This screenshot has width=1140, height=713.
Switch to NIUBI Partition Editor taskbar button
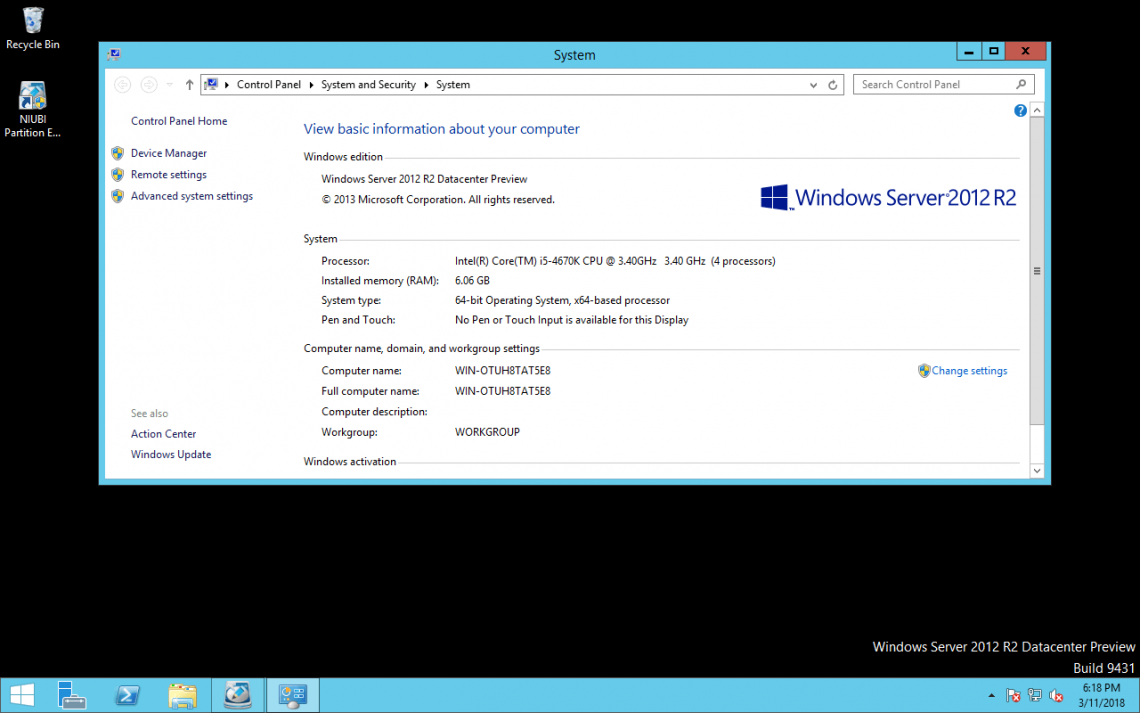[238, 696]
